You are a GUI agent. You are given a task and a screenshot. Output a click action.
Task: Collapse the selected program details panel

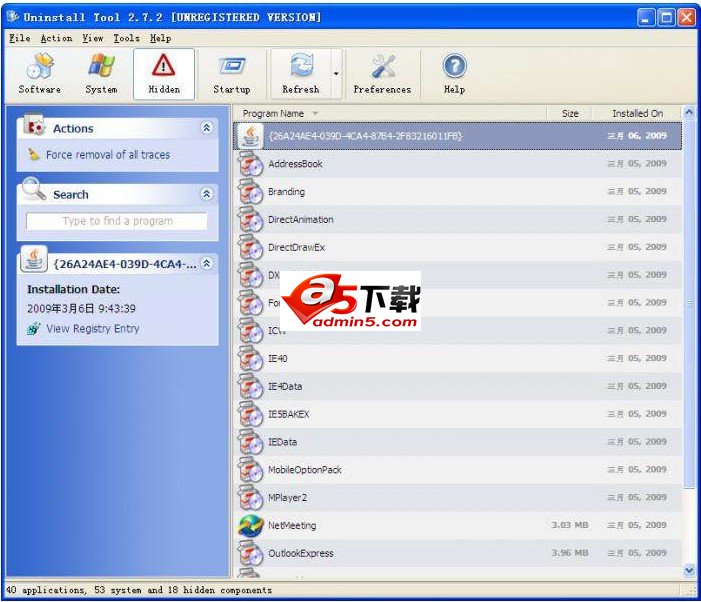[206, 263]
